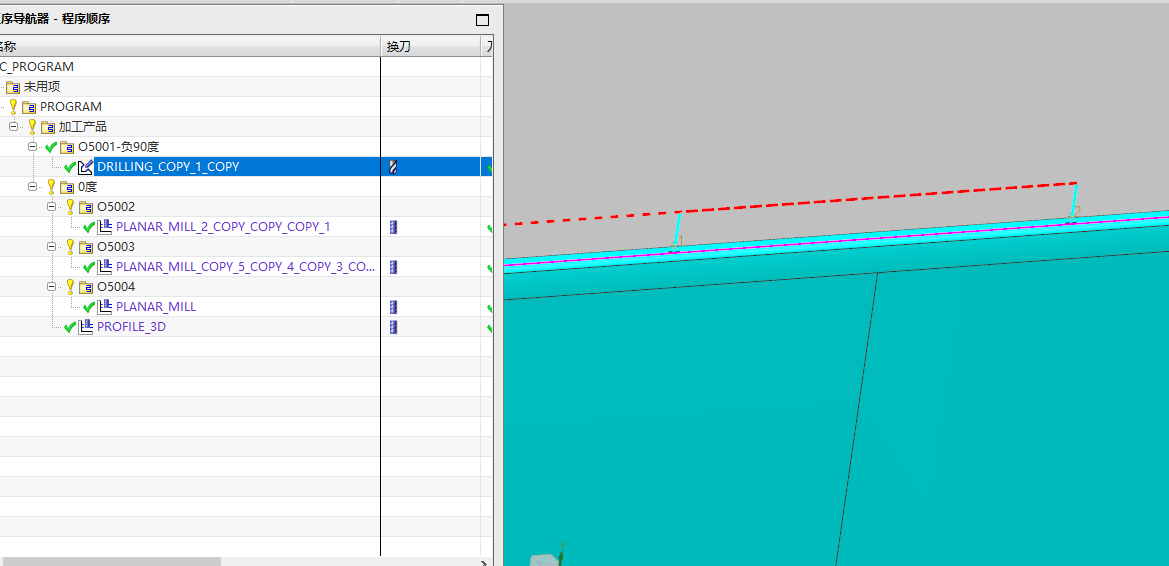Image resolution: width=1169 pixels, height=566 pixels.
Task: Select the O5003 program group
Action: [116, 246]
